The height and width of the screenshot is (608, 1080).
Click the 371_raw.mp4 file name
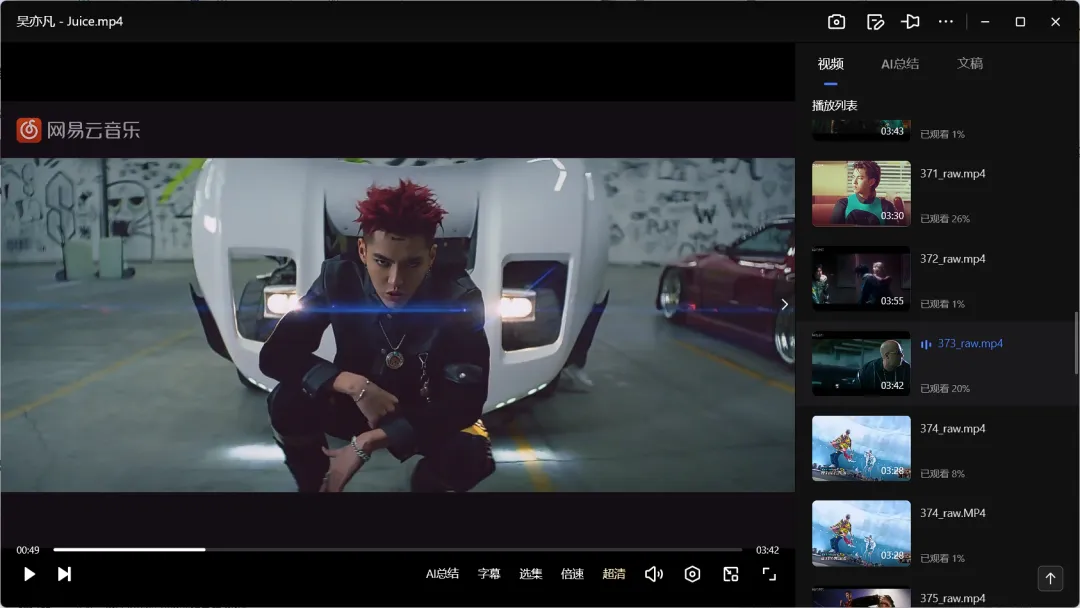[x=953, y=174]
